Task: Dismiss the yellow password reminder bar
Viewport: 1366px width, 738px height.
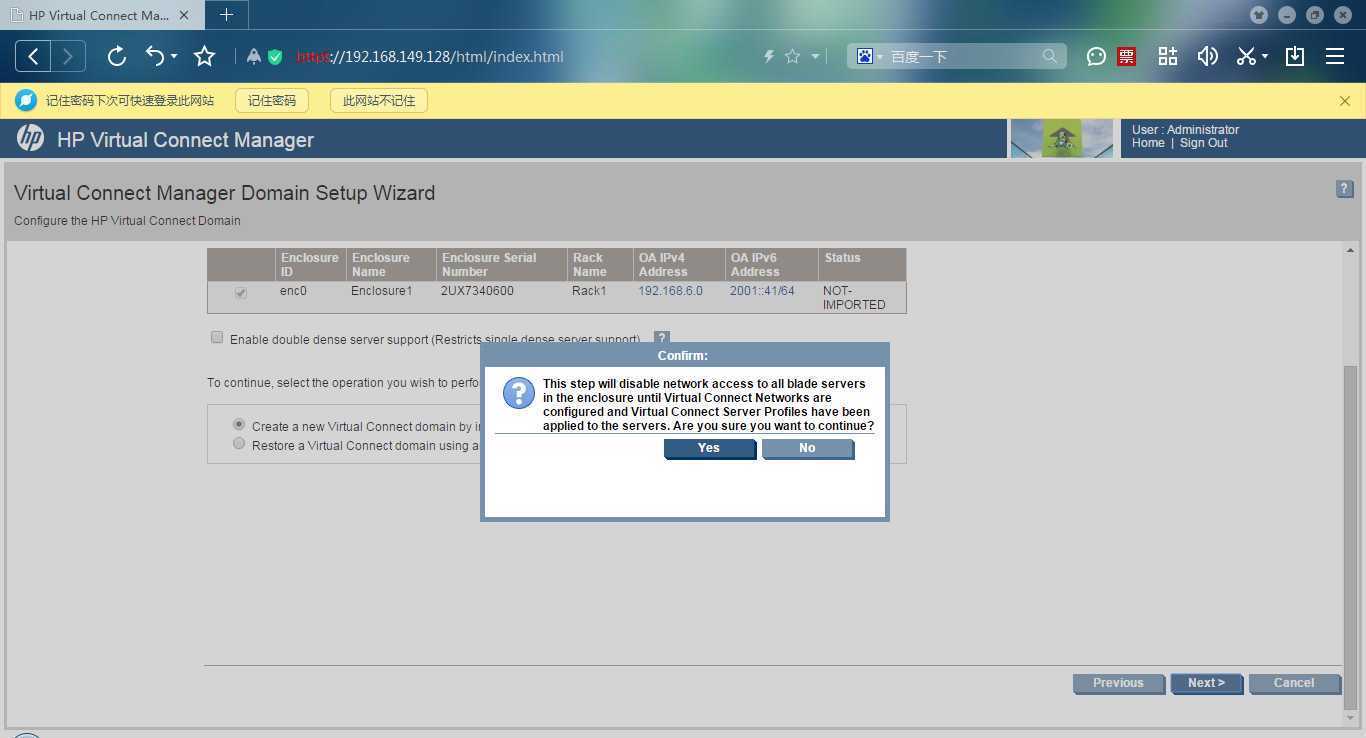Action: [1345, 101]
